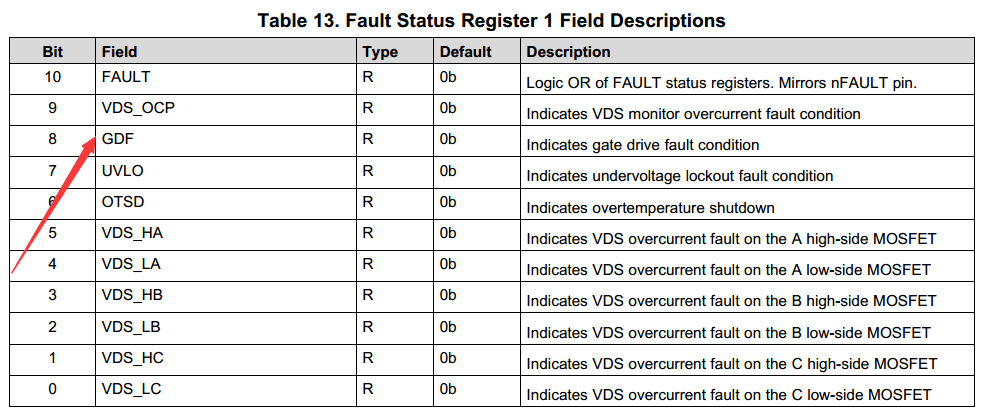Click the Table 13 title text
Screen dimensions: 988x413
click(491, 20)
